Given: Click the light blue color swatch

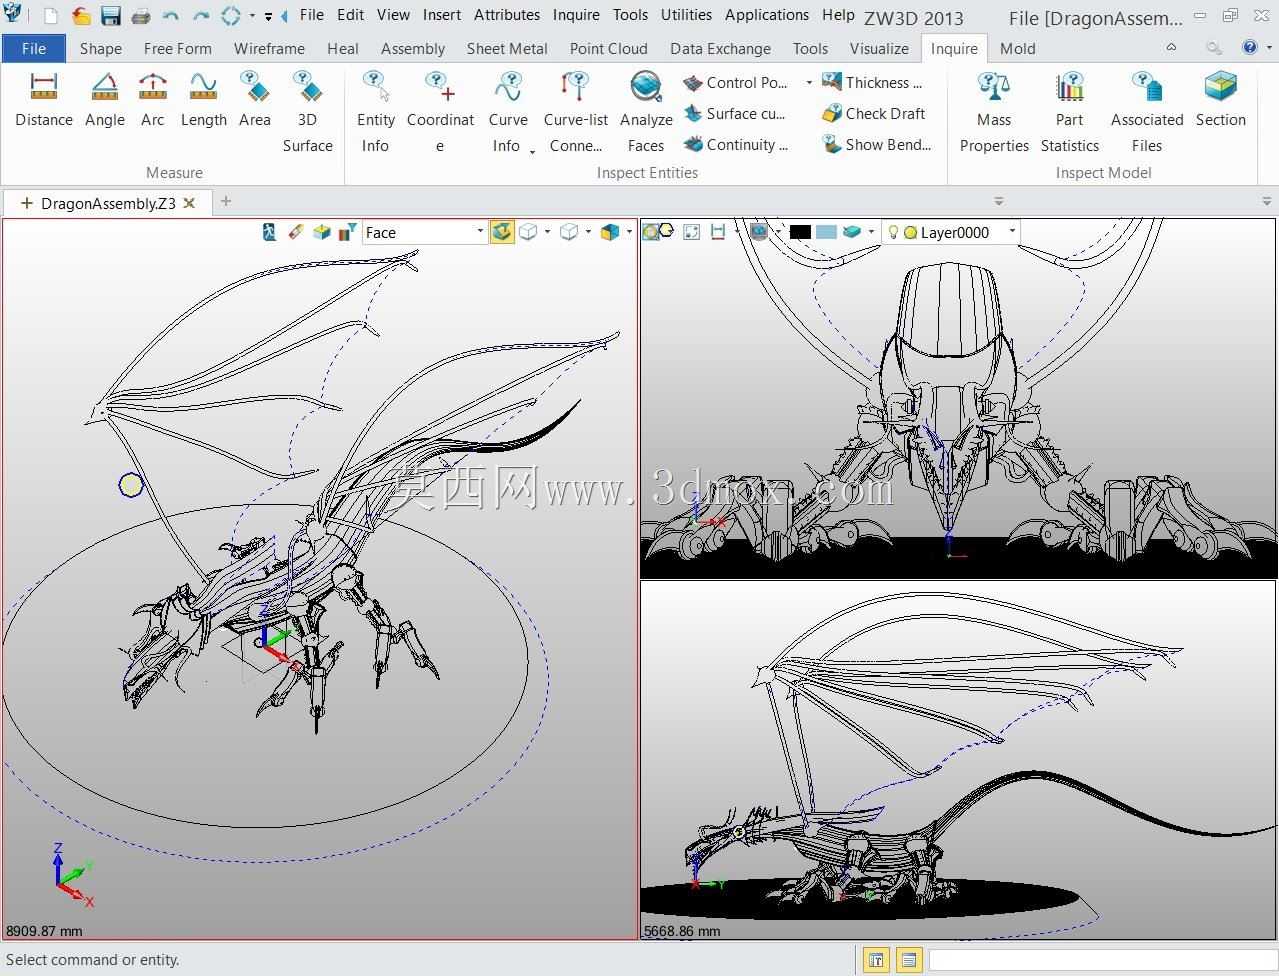Looking at the screenshot, I should (826, 232).
